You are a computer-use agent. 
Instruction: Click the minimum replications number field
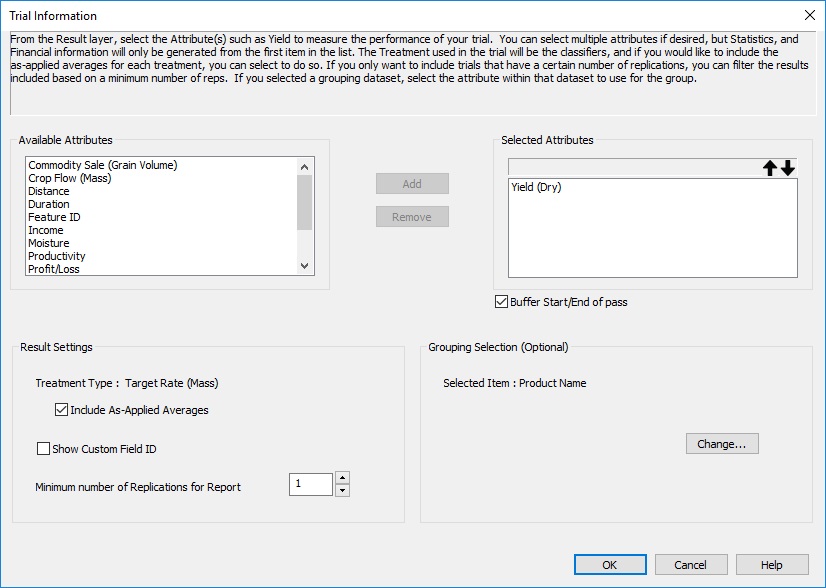point(310,485)
